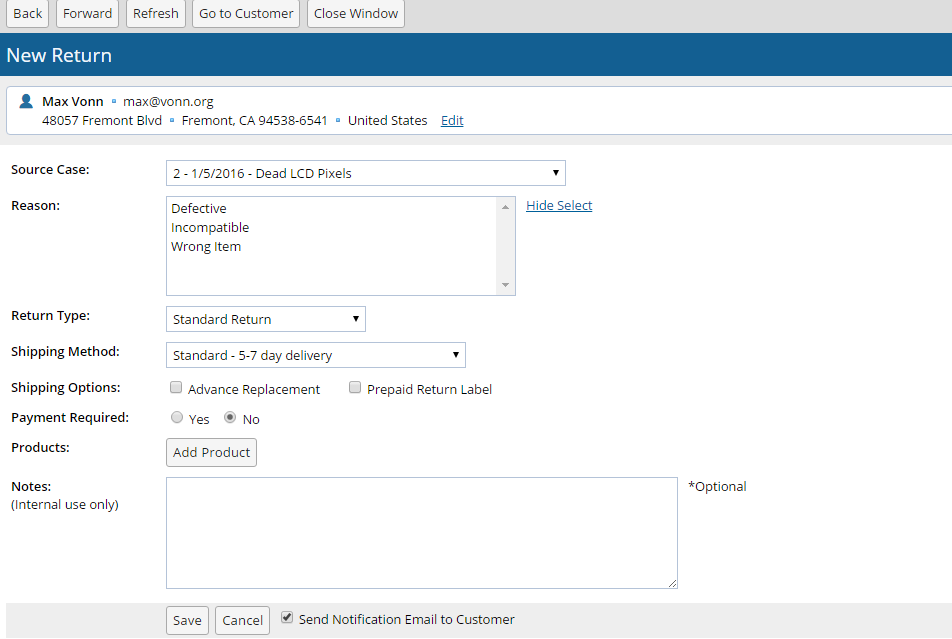Open the Shipping Method dropdown
Screen dimensions: 952x639
[315, 356]
